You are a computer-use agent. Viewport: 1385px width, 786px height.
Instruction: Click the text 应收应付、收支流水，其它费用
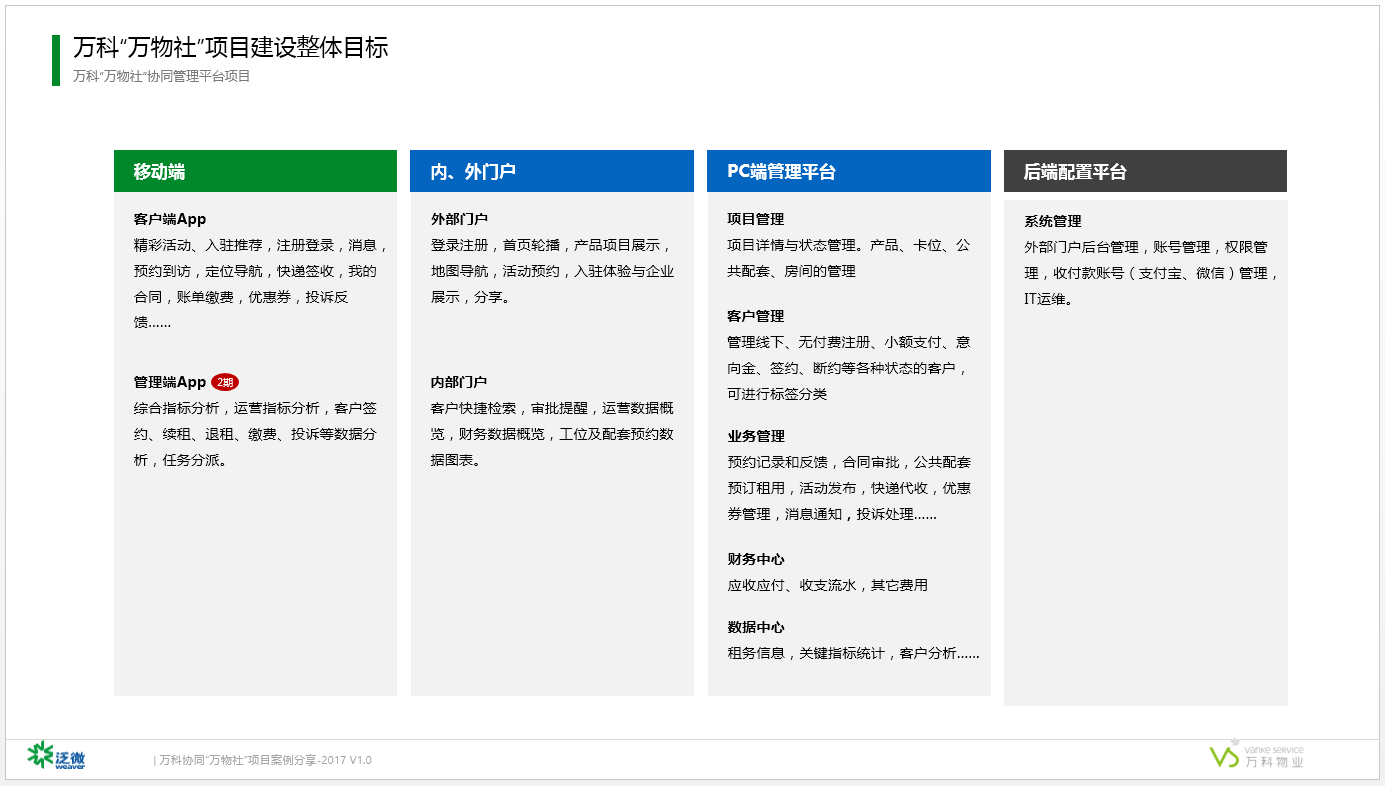(828, 585)
